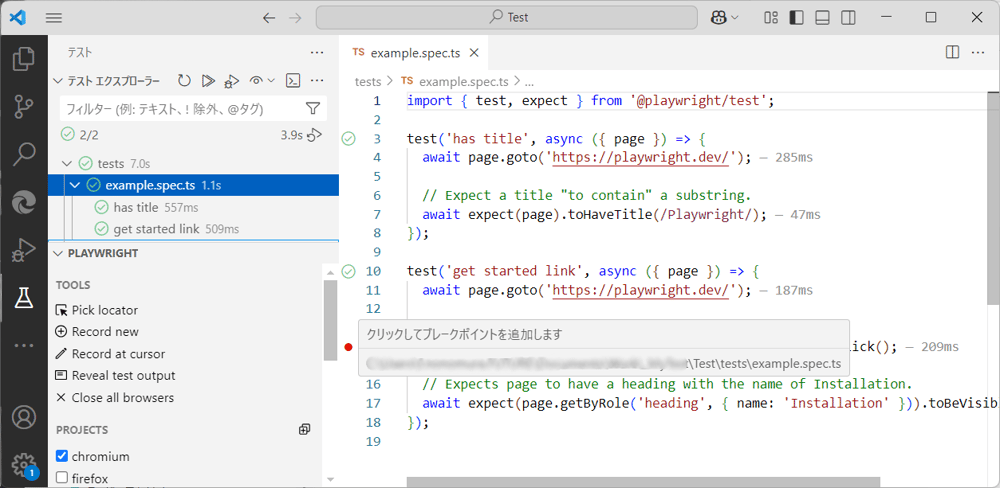Toggle primary side bar visibility
This screenshot has width=1000, height=488.
tap(797, 18)
